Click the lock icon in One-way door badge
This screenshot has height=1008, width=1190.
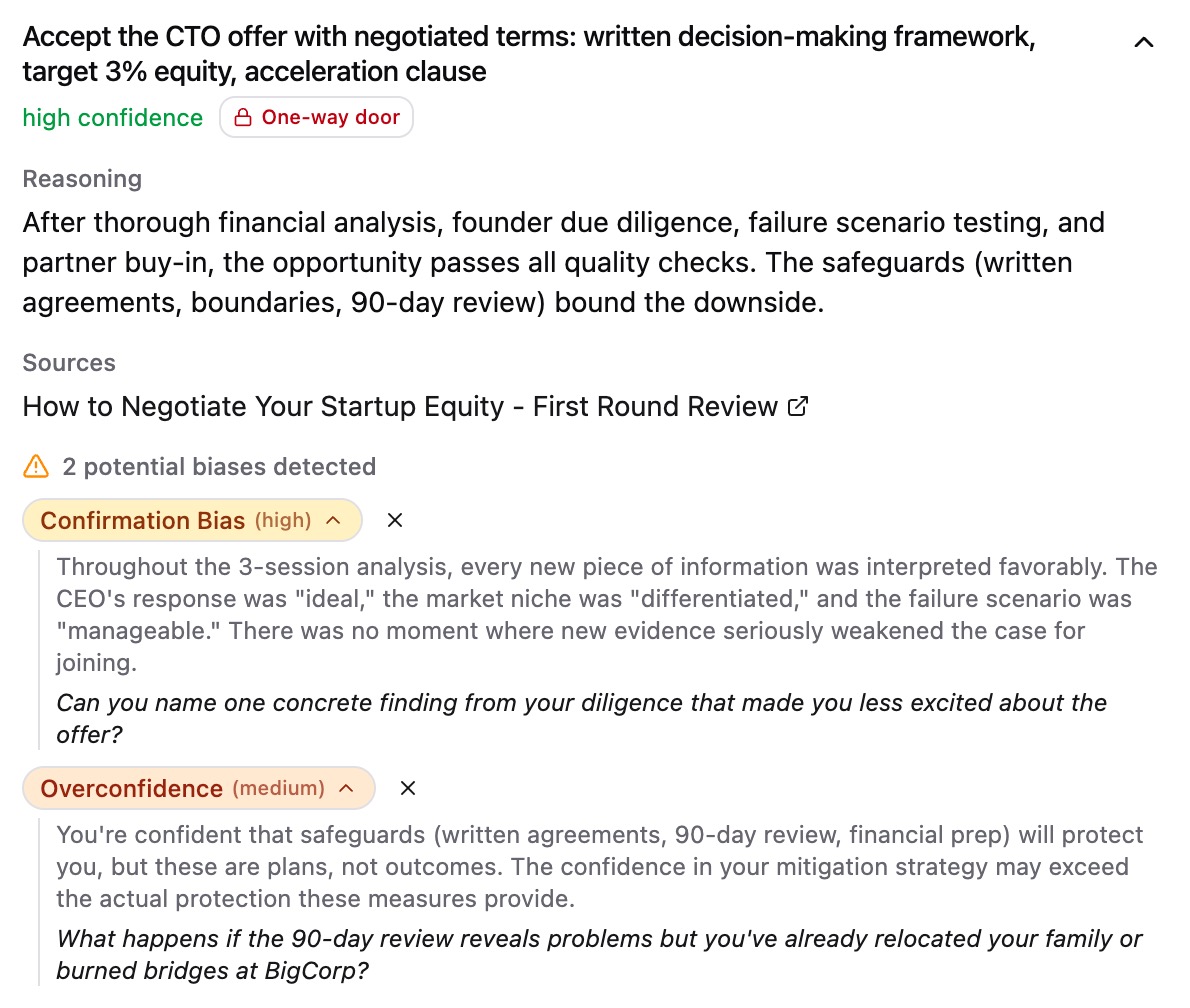[241, 117]
